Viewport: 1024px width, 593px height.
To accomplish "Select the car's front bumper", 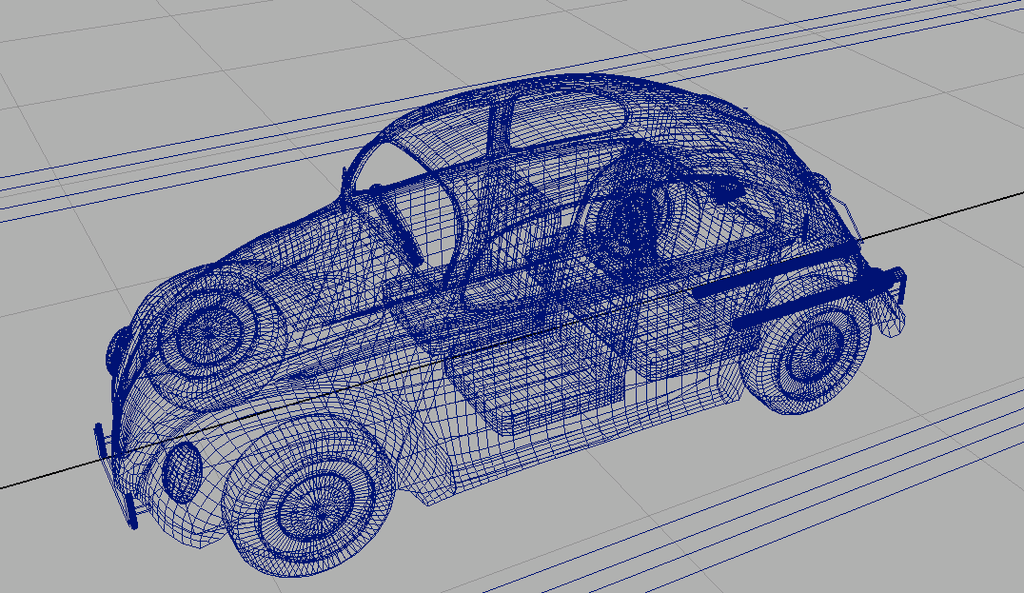I will [x=114, y=475].
